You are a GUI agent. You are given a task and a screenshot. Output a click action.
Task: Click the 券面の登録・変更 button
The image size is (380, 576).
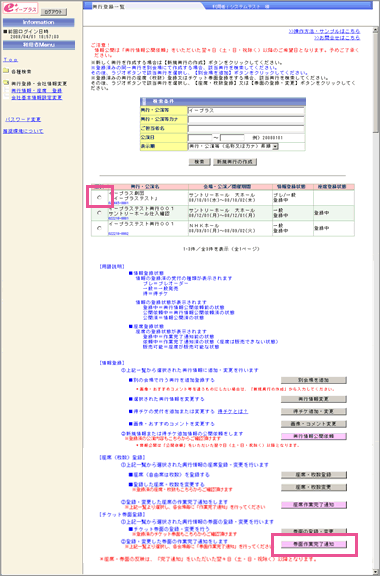tap(313, 531)
